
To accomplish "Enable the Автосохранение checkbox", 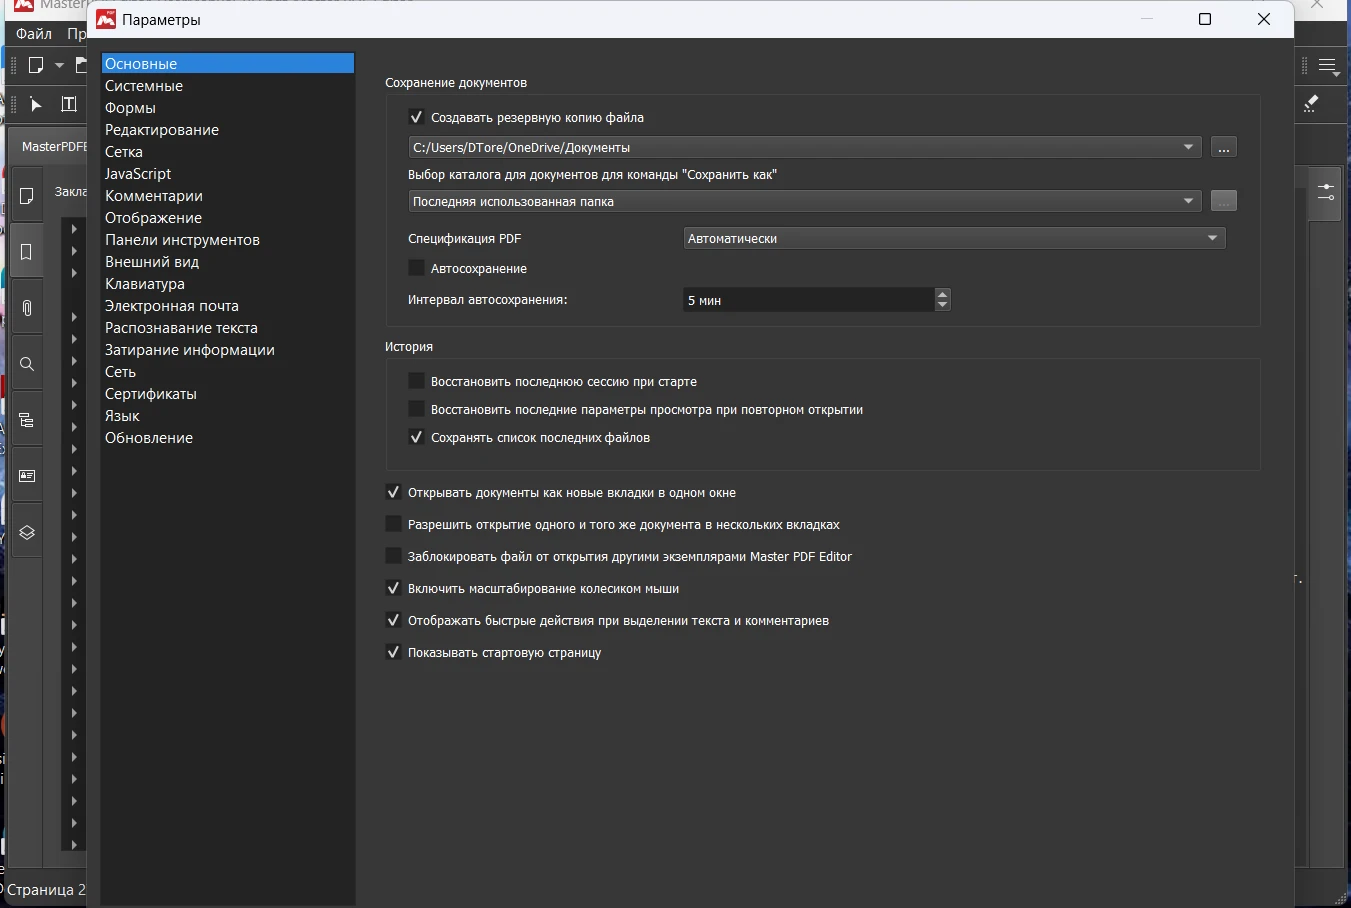I will pos(417,268).
